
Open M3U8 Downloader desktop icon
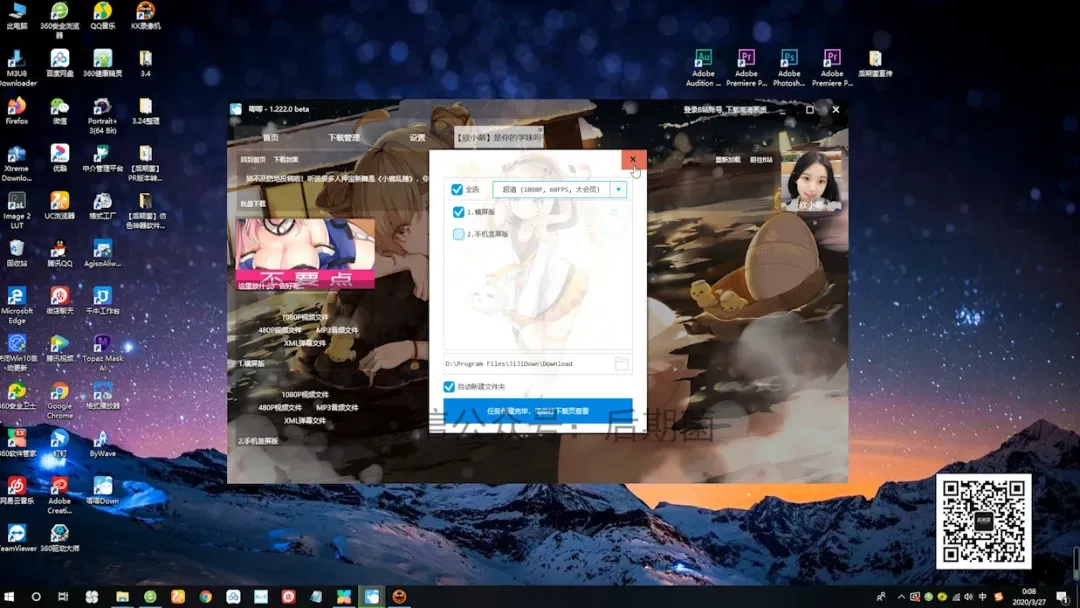[x=17, y=67]
